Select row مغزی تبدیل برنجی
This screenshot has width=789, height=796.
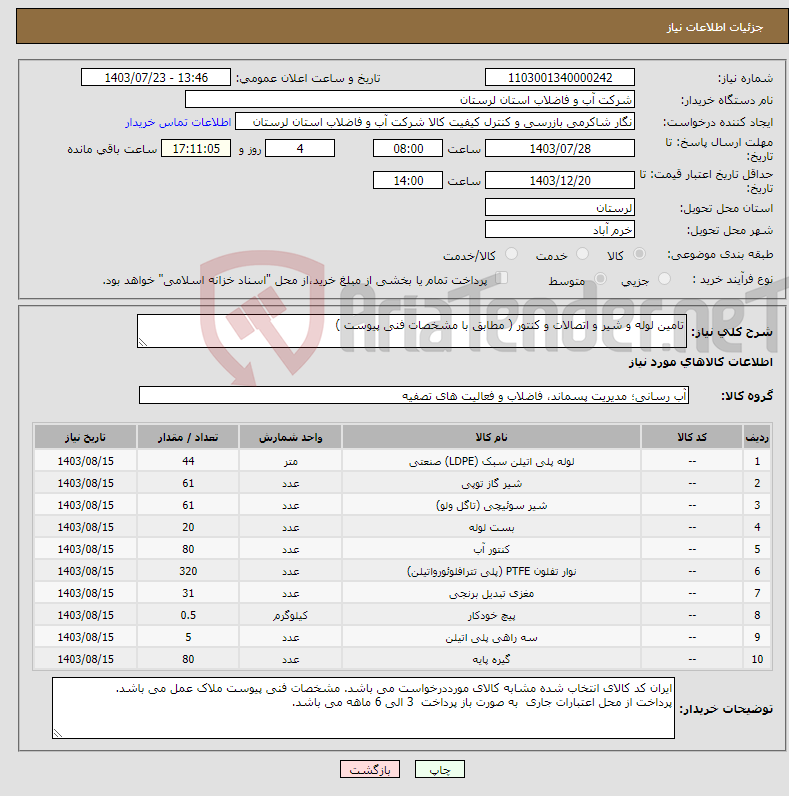point(402,593)
